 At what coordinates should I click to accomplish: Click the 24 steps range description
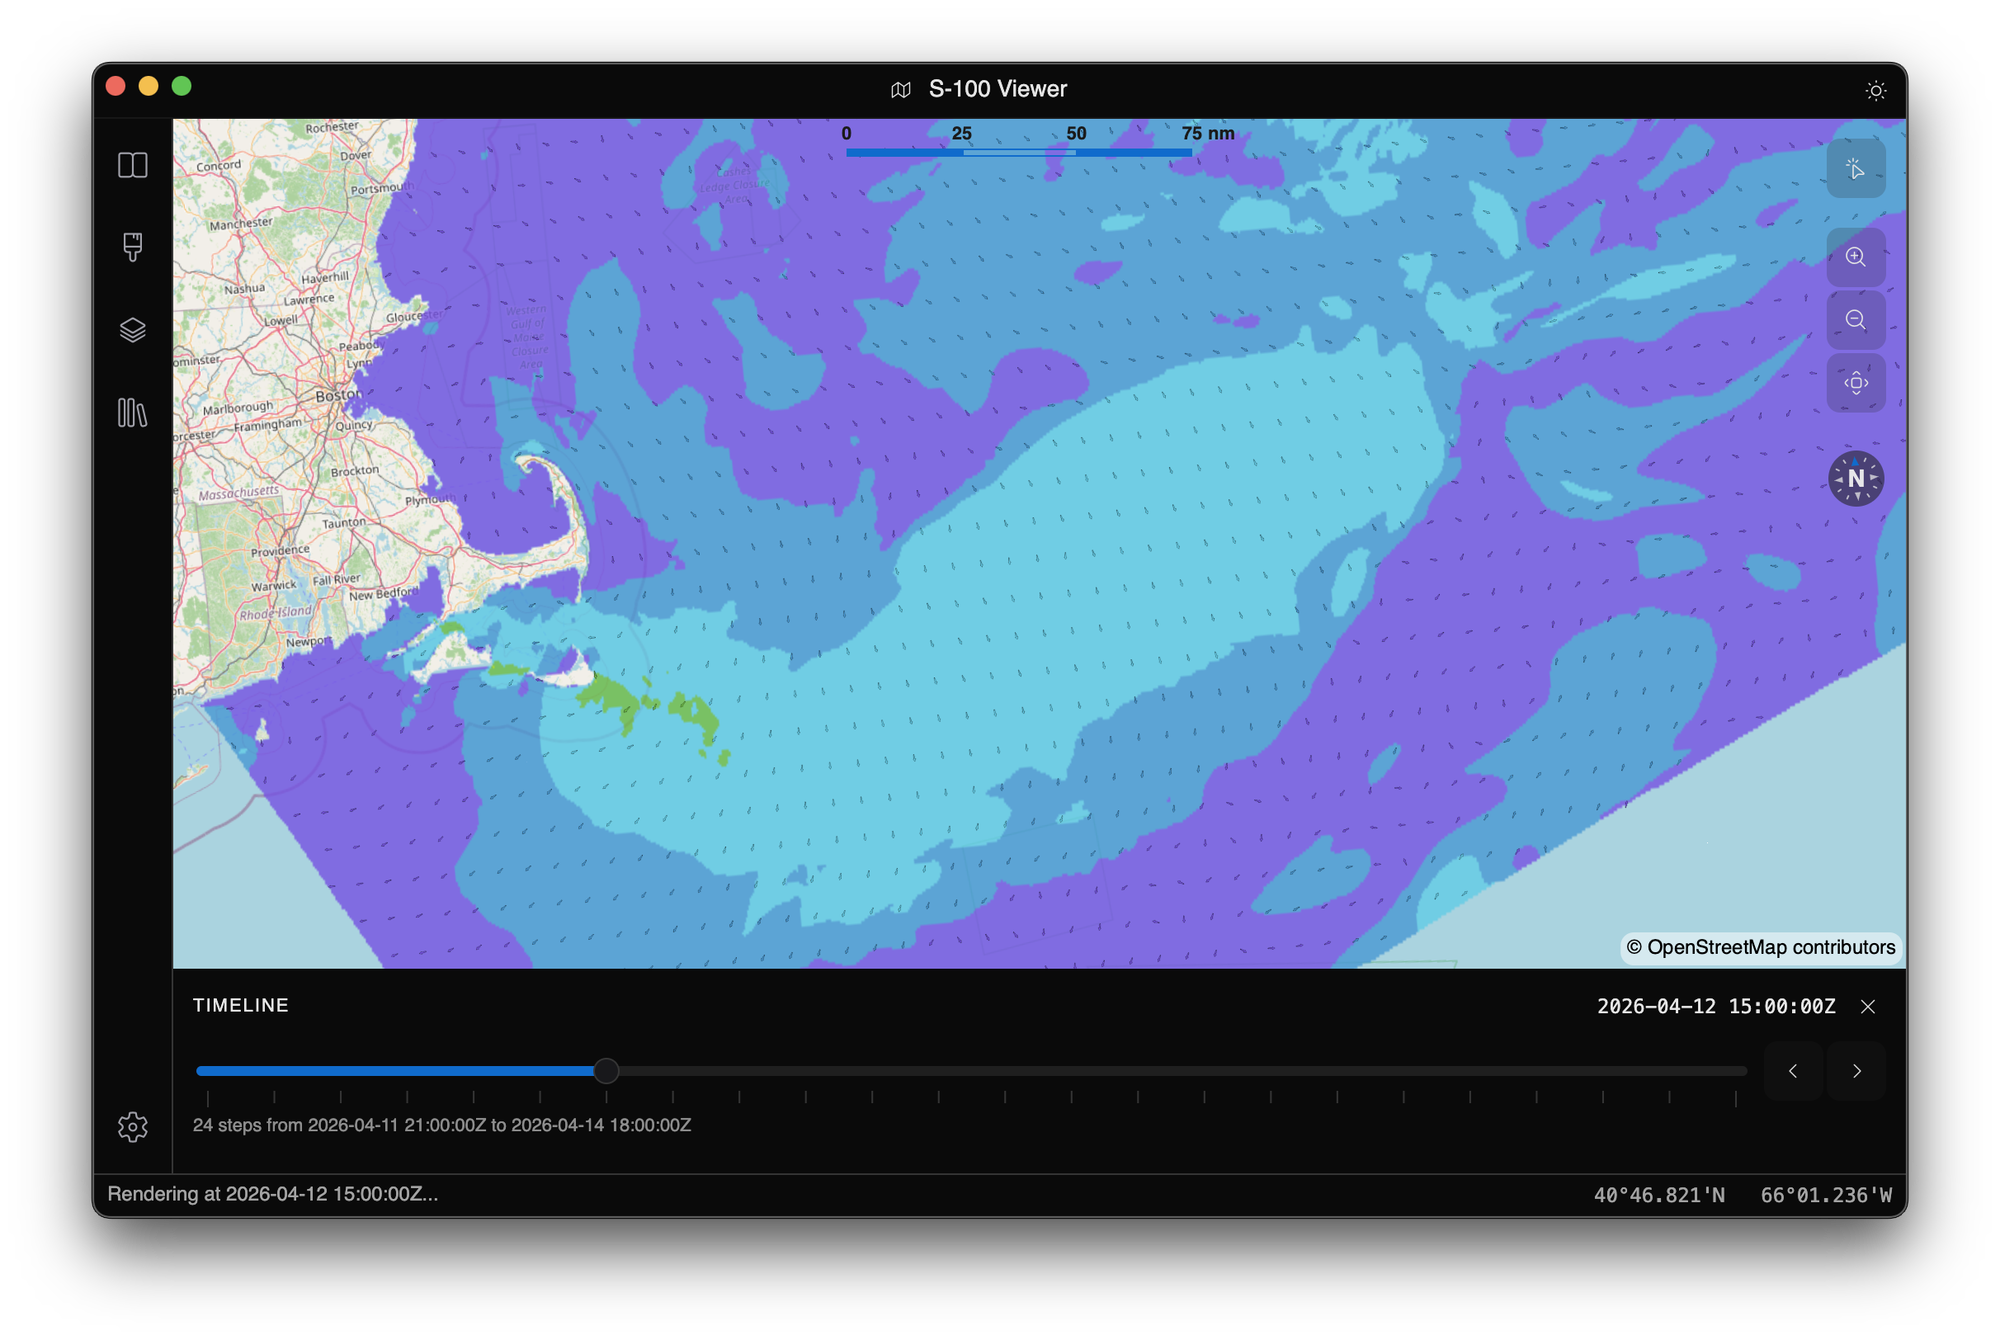(442, 1125)
